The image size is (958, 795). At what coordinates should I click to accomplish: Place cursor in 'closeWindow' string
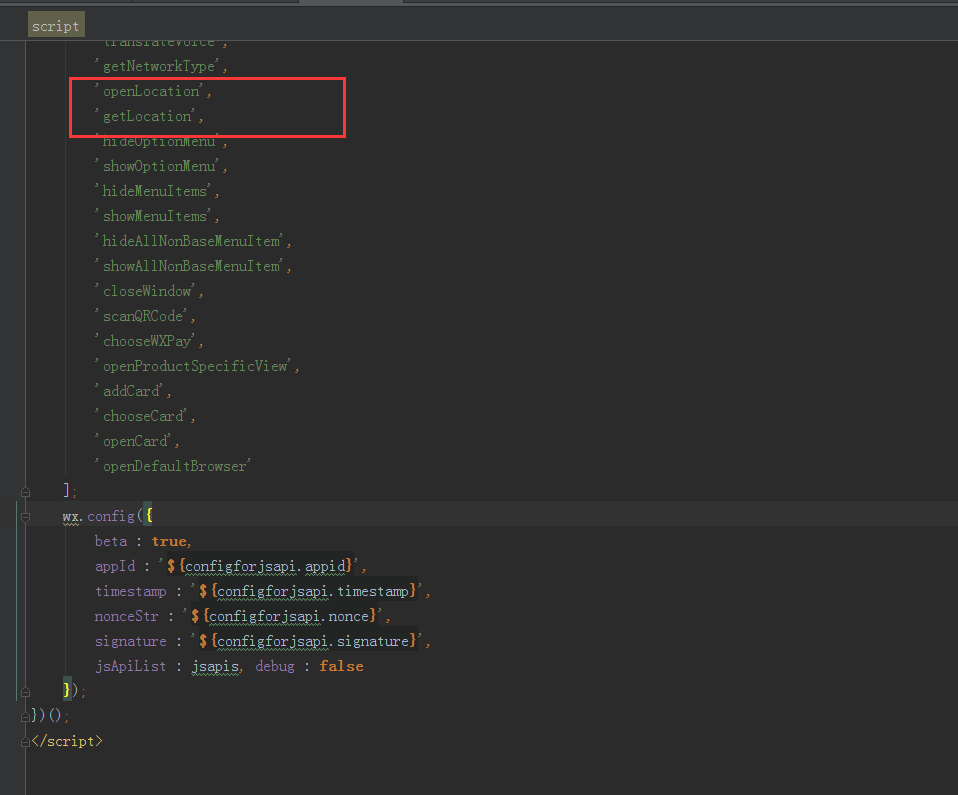click(x=147, y=291)
